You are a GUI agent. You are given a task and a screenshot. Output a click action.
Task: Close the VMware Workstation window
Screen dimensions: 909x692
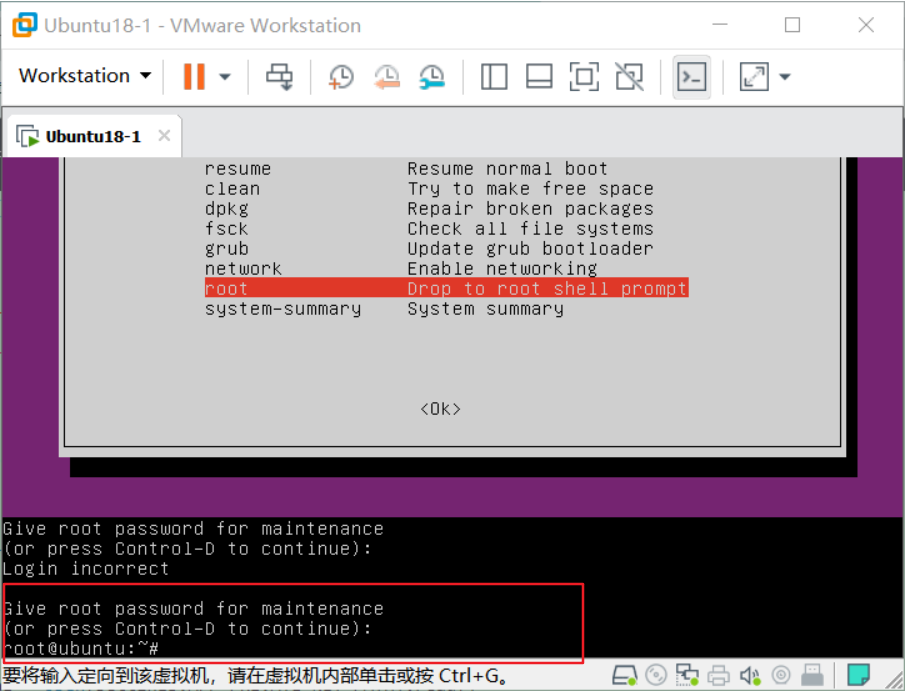point(866,25)
